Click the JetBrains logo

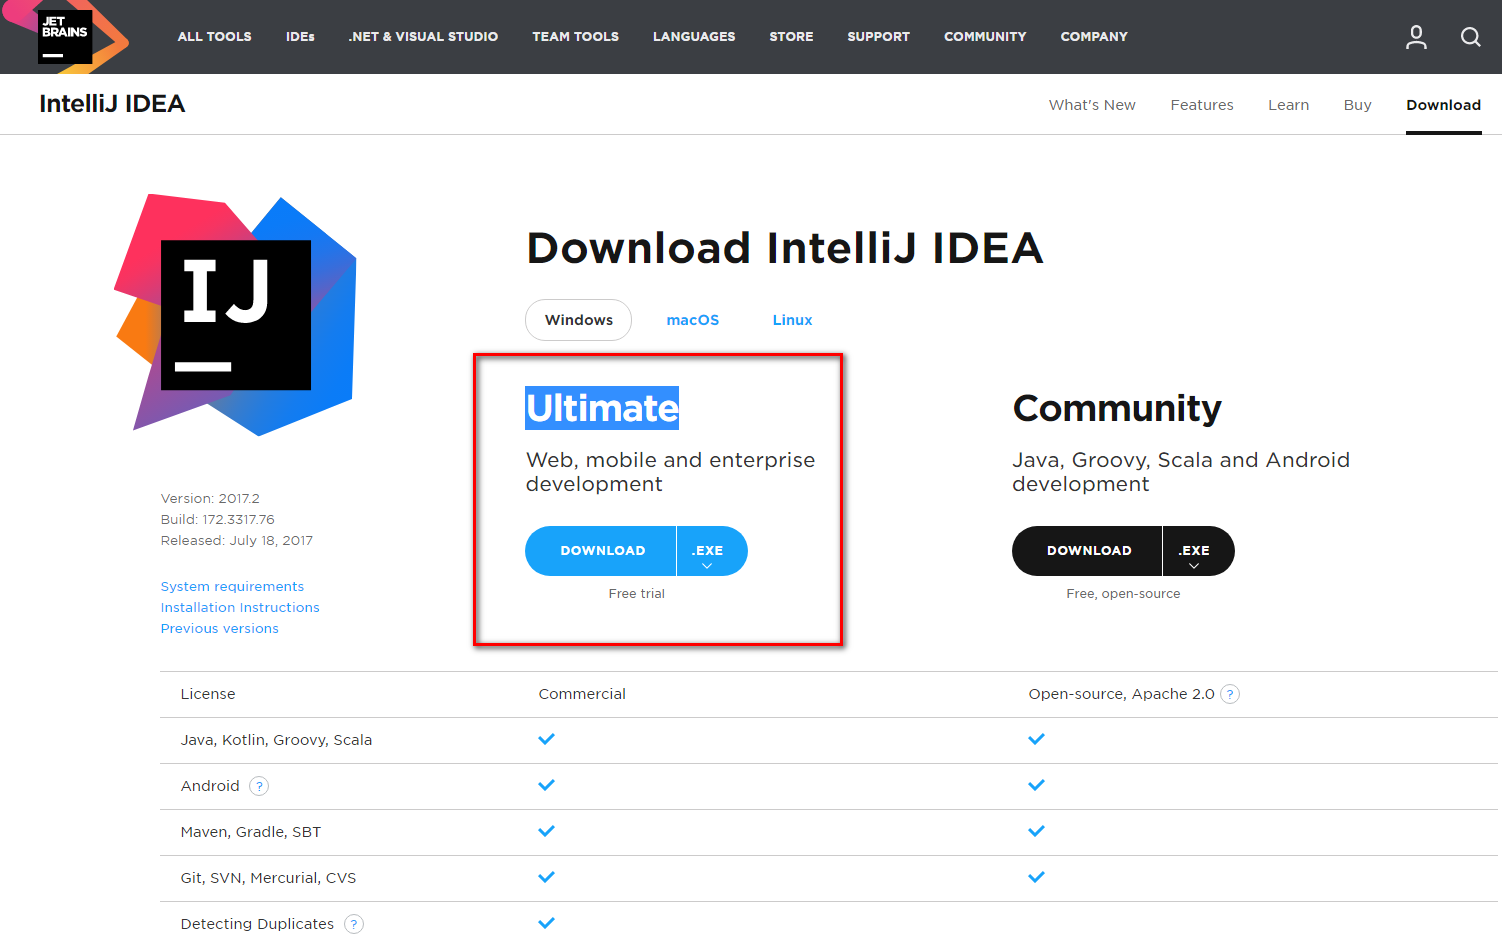tap(65, 37)
